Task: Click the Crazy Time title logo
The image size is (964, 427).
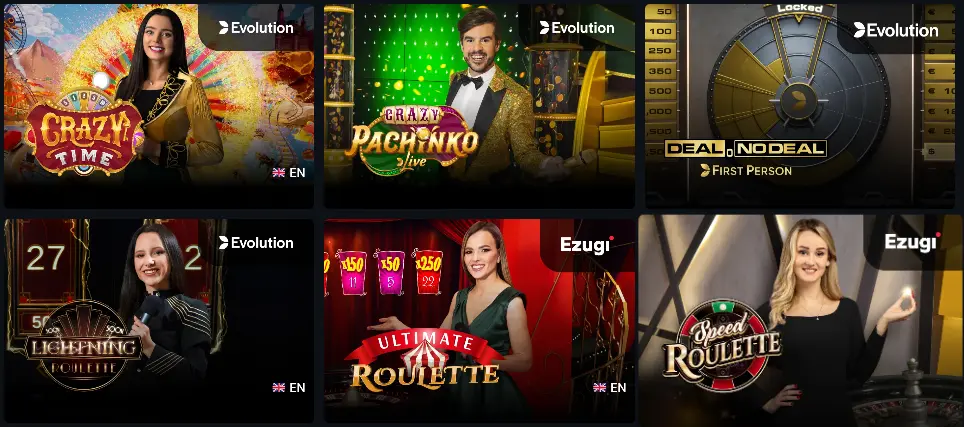Action: click(84, 134)
